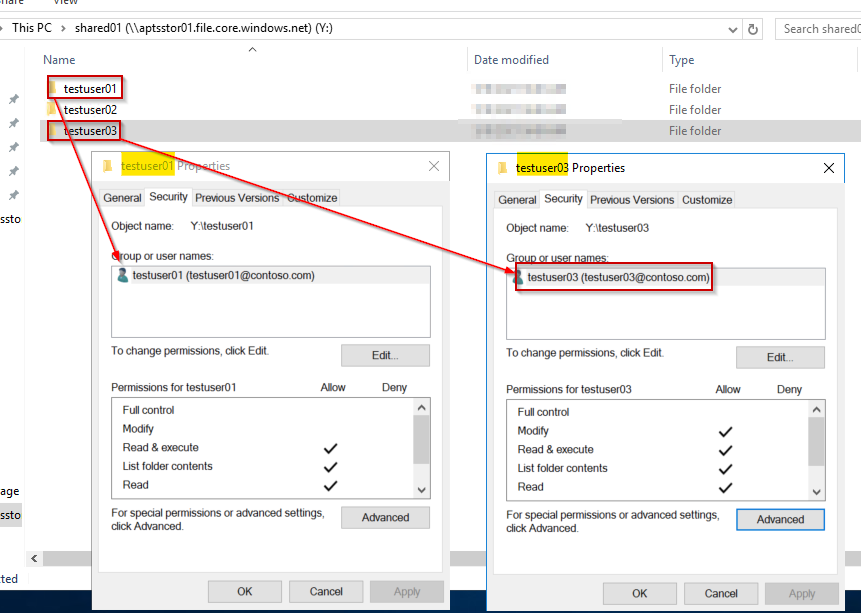Click Edit button in testuser01 Properties

point(385,355)
